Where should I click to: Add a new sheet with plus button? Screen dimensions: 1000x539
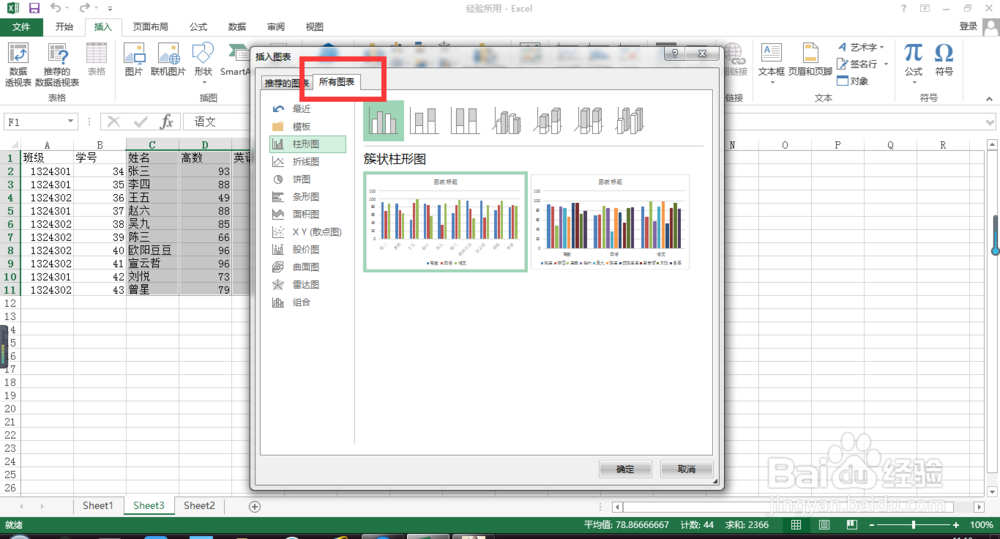pyautogui.click(x=254, y=506)
